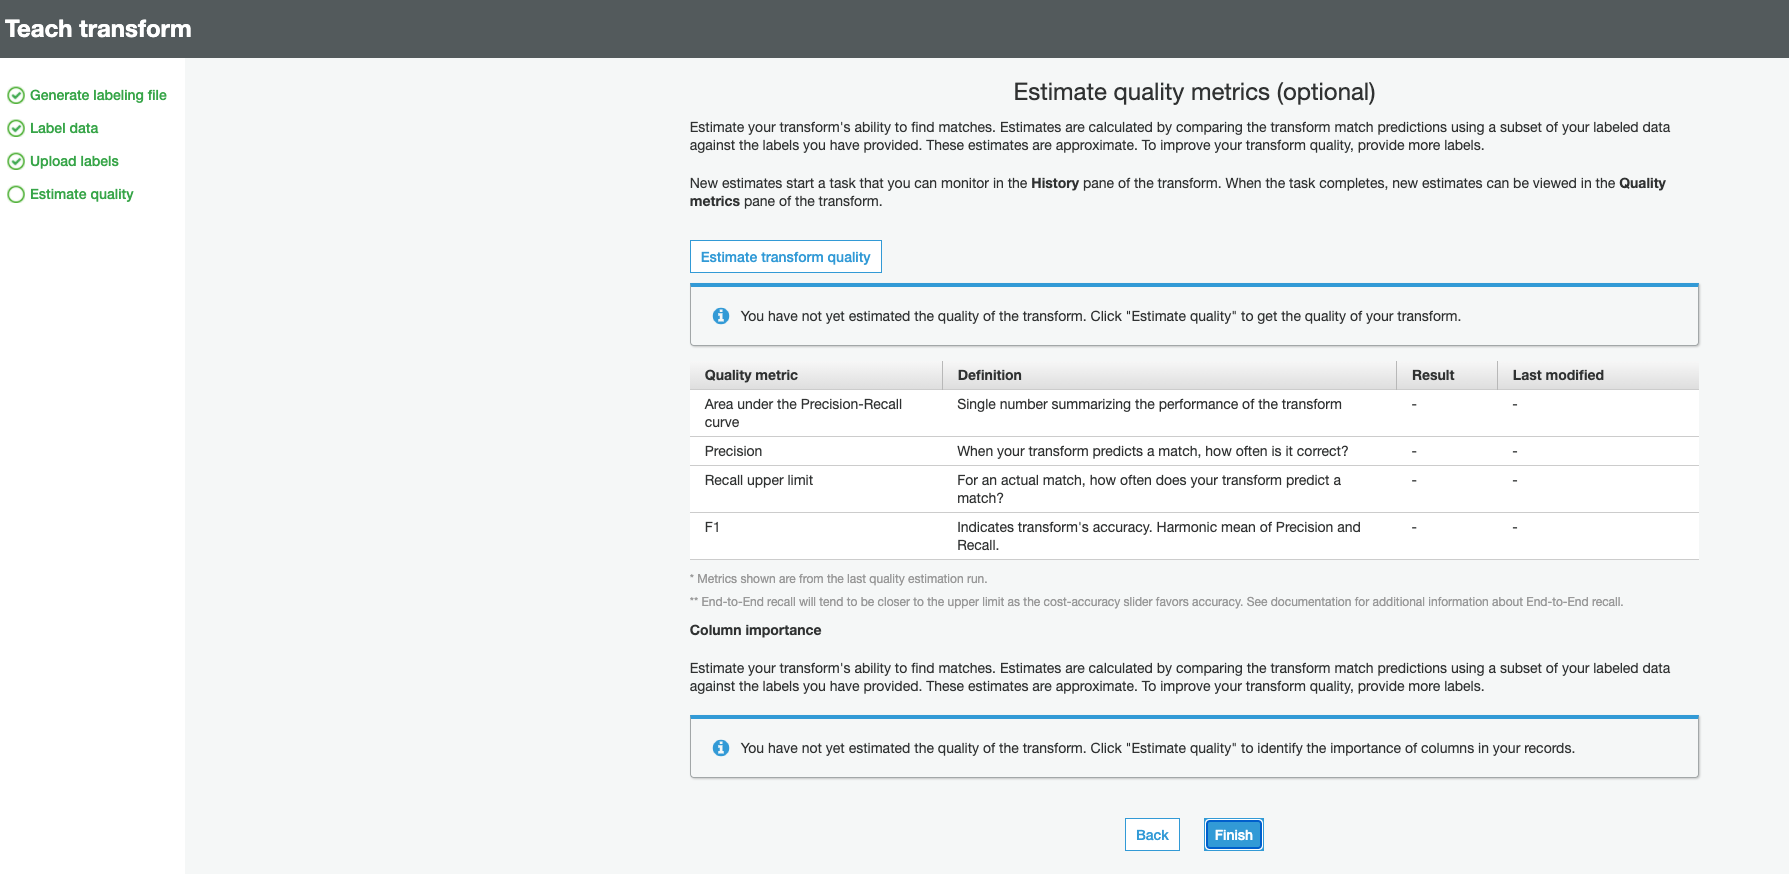
Task: Click info icon in column importance notice
Action: pyautogui.click(x=720, y=748)
